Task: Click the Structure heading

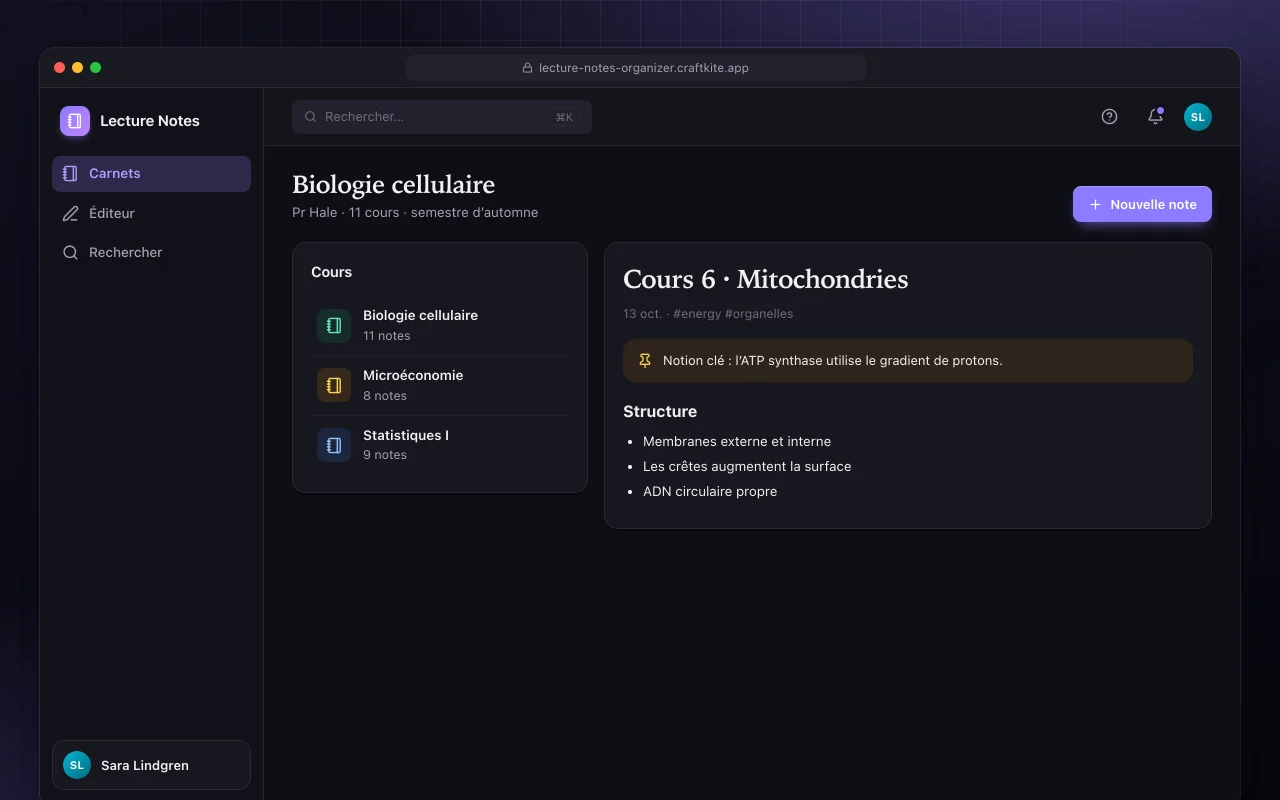Action: (x=660, y=411)
